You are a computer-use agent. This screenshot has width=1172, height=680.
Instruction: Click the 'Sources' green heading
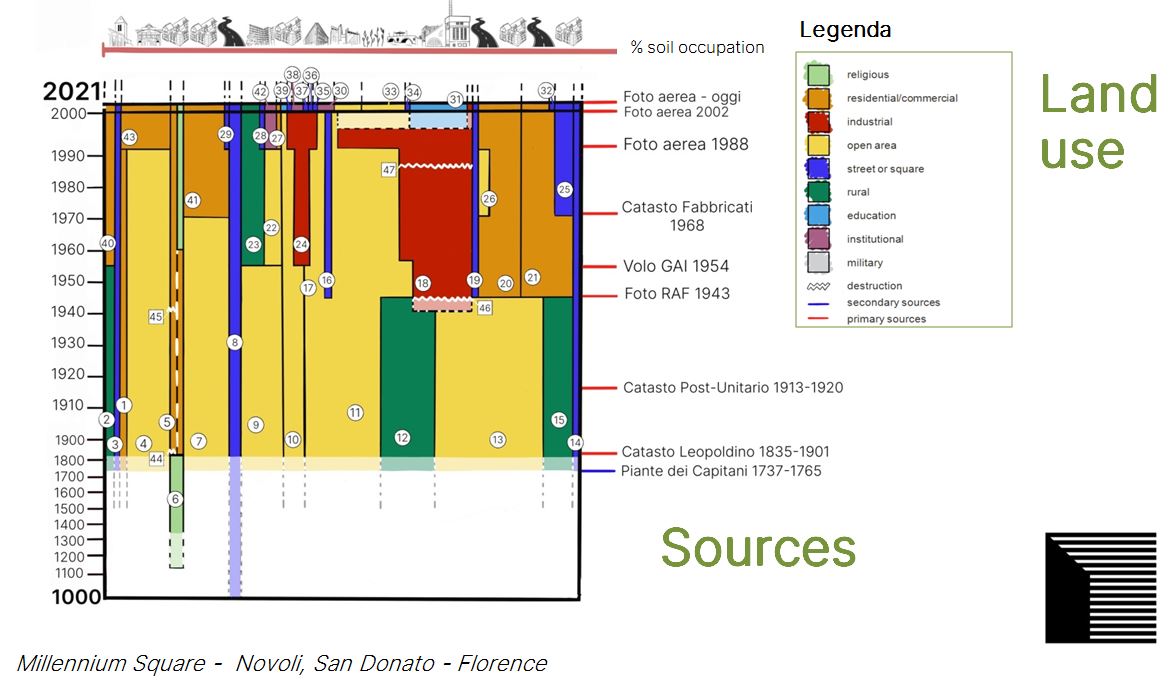(x=758, y=548)
